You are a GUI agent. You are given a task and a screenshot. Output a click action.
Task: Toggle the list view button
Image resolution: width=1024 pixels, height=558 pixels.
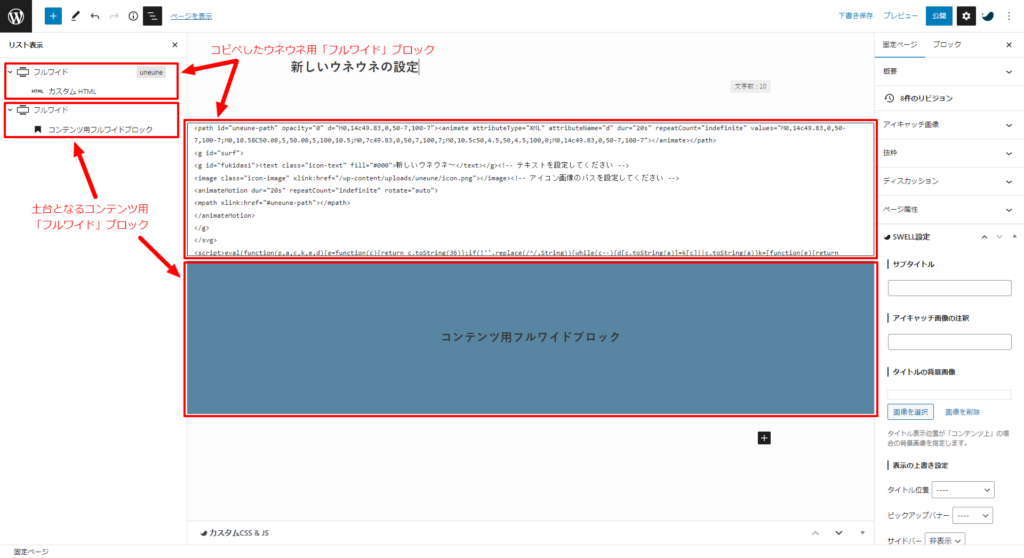pyautogui.click(x=152, y=16)
